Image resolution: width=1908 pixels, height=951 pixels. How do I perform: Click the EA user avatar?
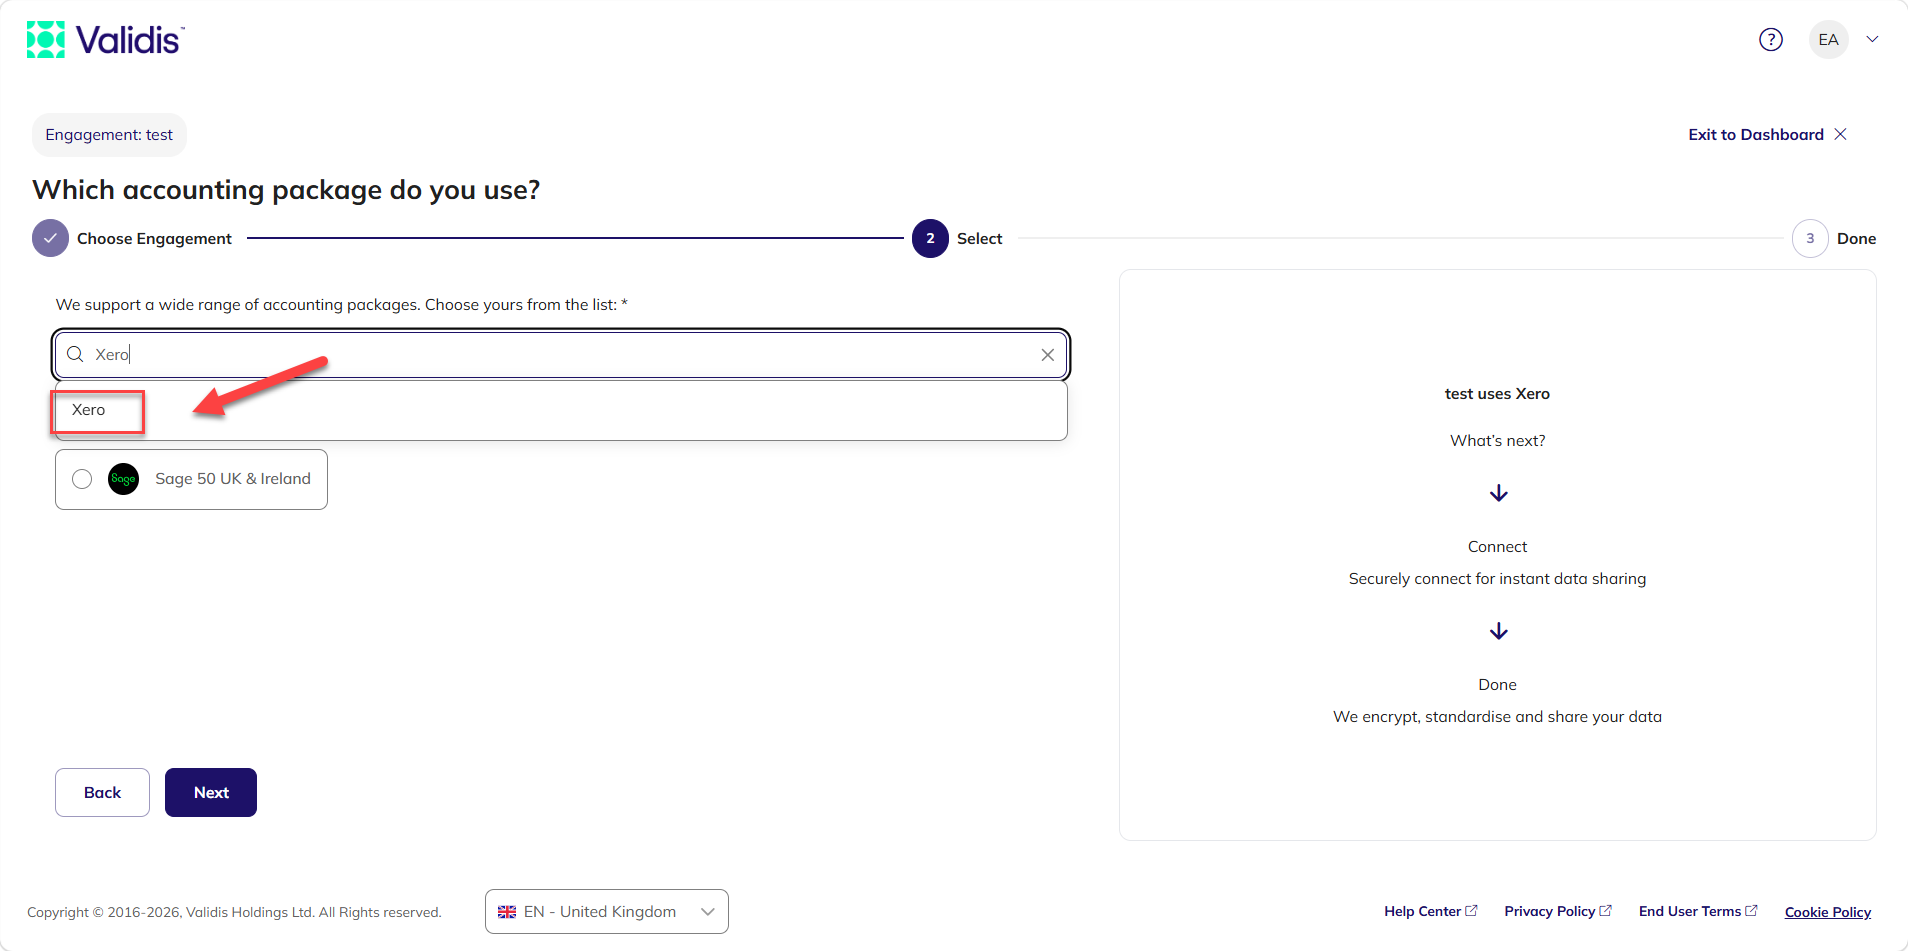tap(1829, 40)
